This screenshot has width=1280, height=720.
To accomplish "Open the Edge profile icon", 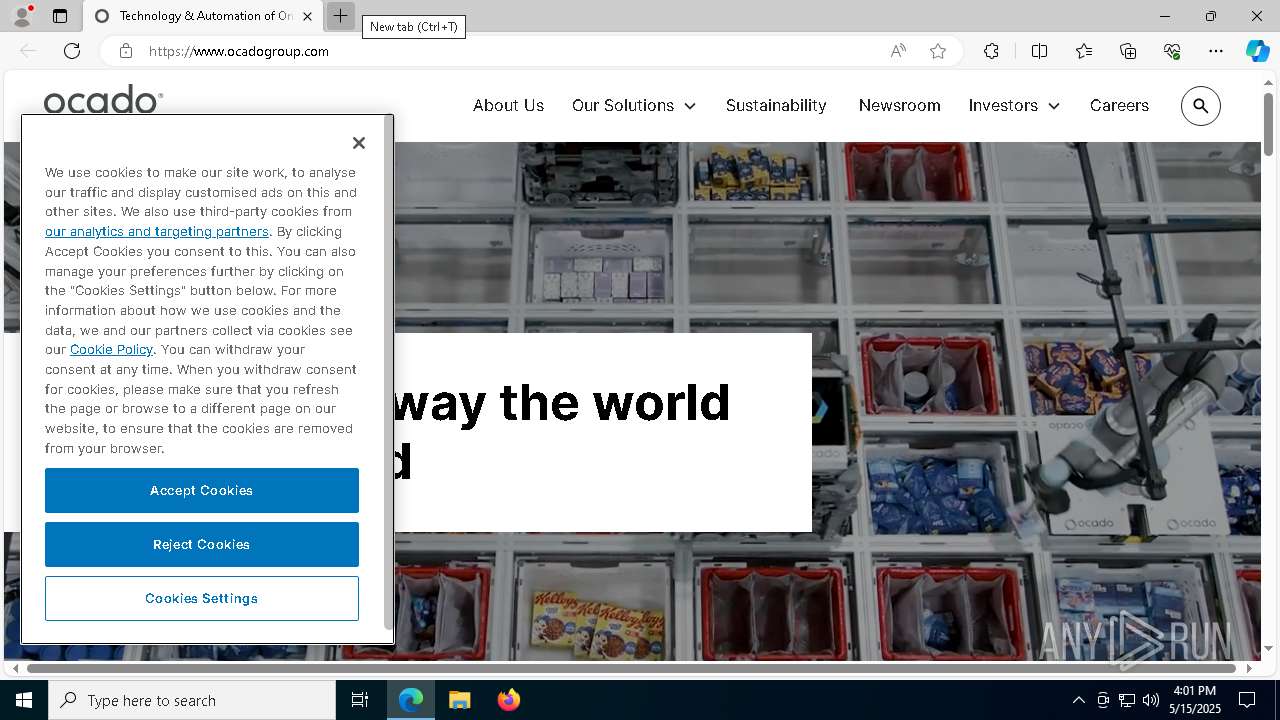I will (22, 16).
